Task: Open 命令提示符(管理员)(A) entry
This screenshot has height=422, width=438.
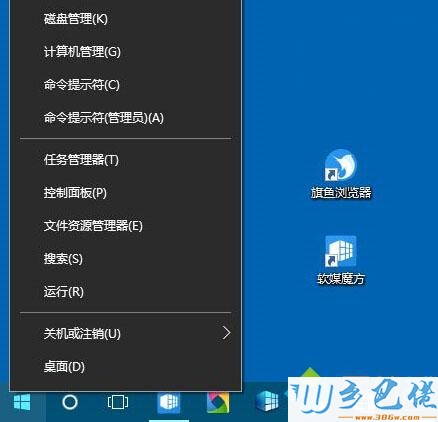Action: point(126,118)
